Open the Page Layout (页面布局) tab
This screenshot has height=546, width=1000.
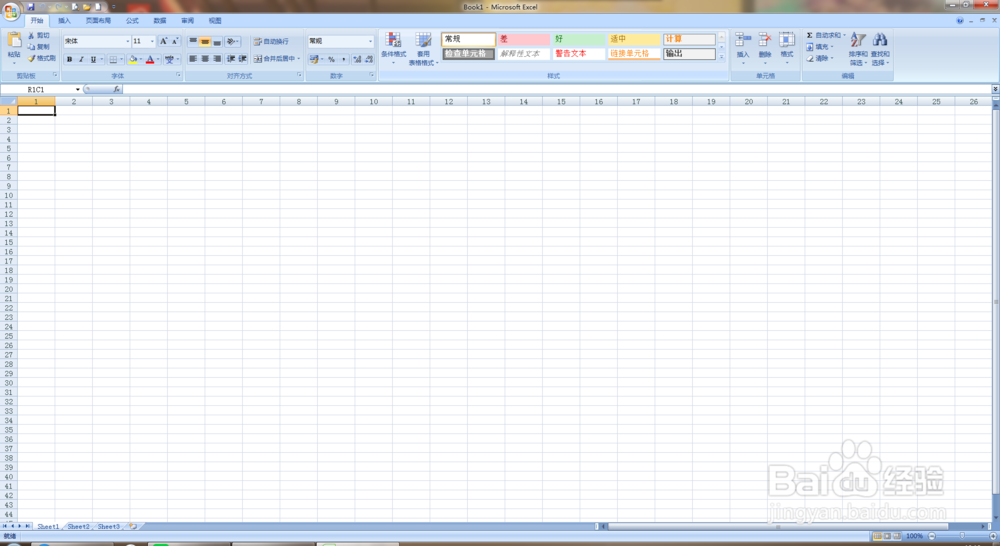pyautogui.click(x=98, y=21)
